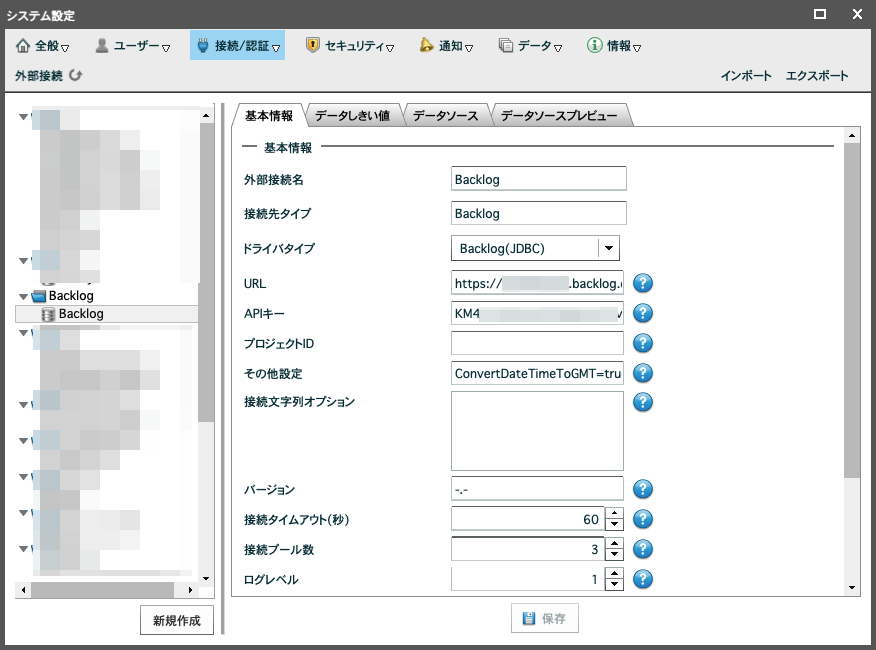Screen dimensions: 876x650
Task: Click the 新規作成 button
Action: (177, 620)
